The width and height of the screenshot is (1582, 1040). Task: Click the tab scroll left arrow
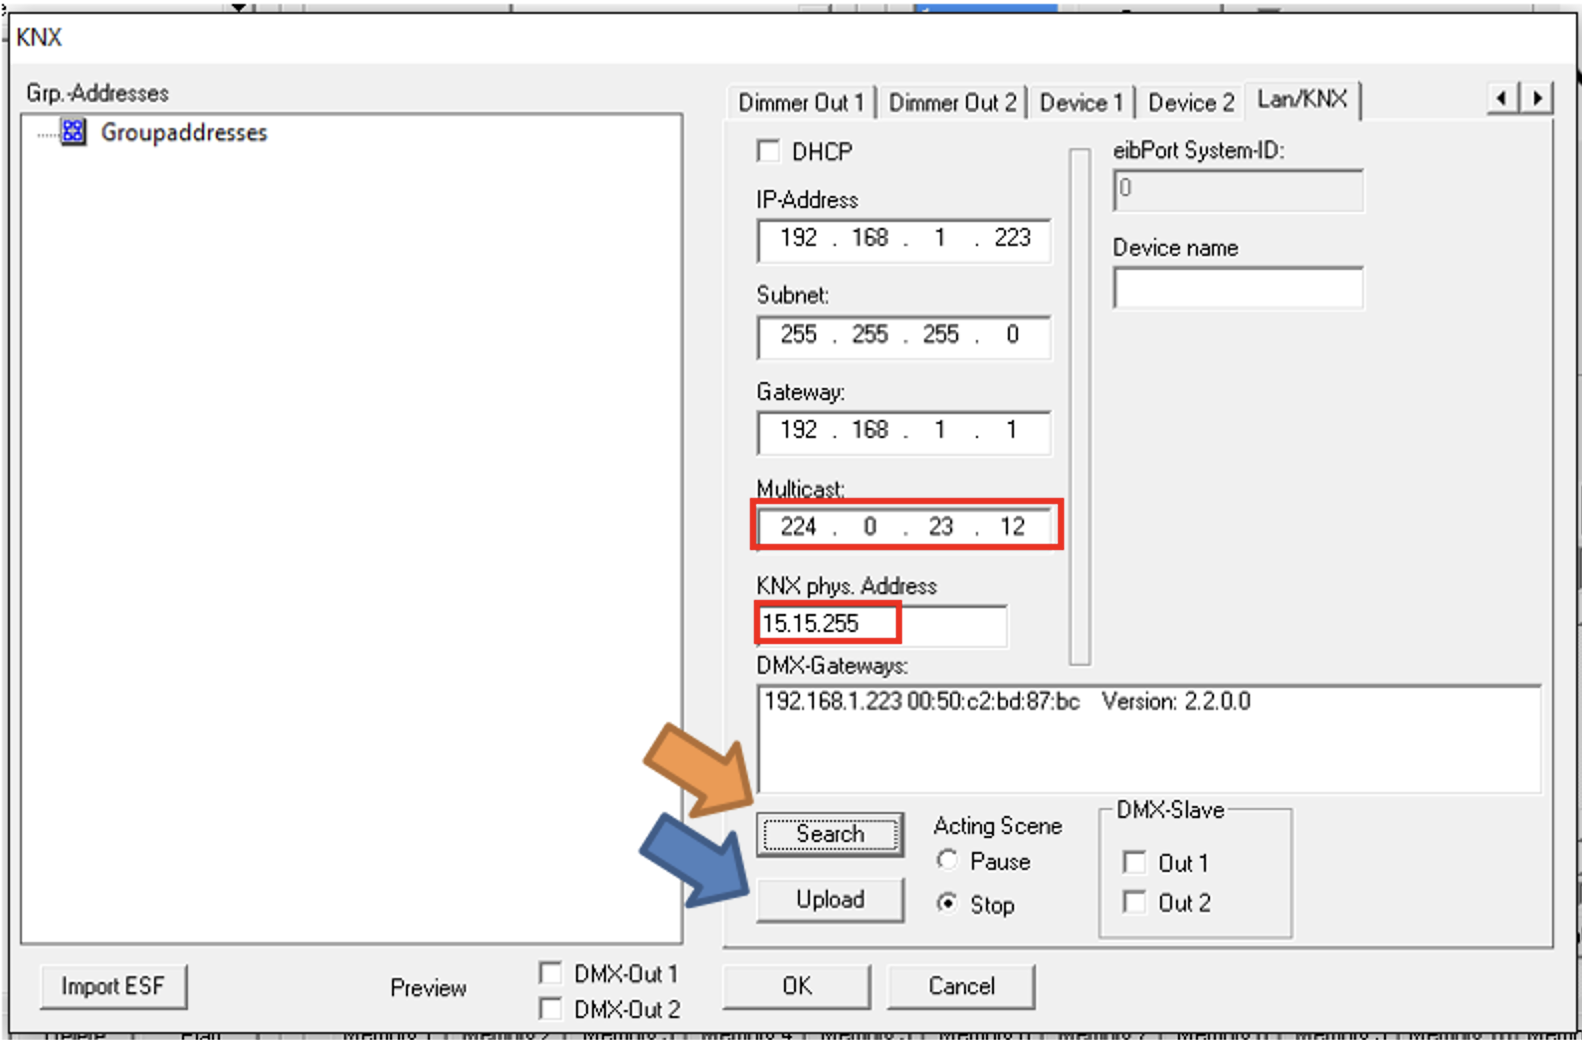click(x=1502, y=98)
